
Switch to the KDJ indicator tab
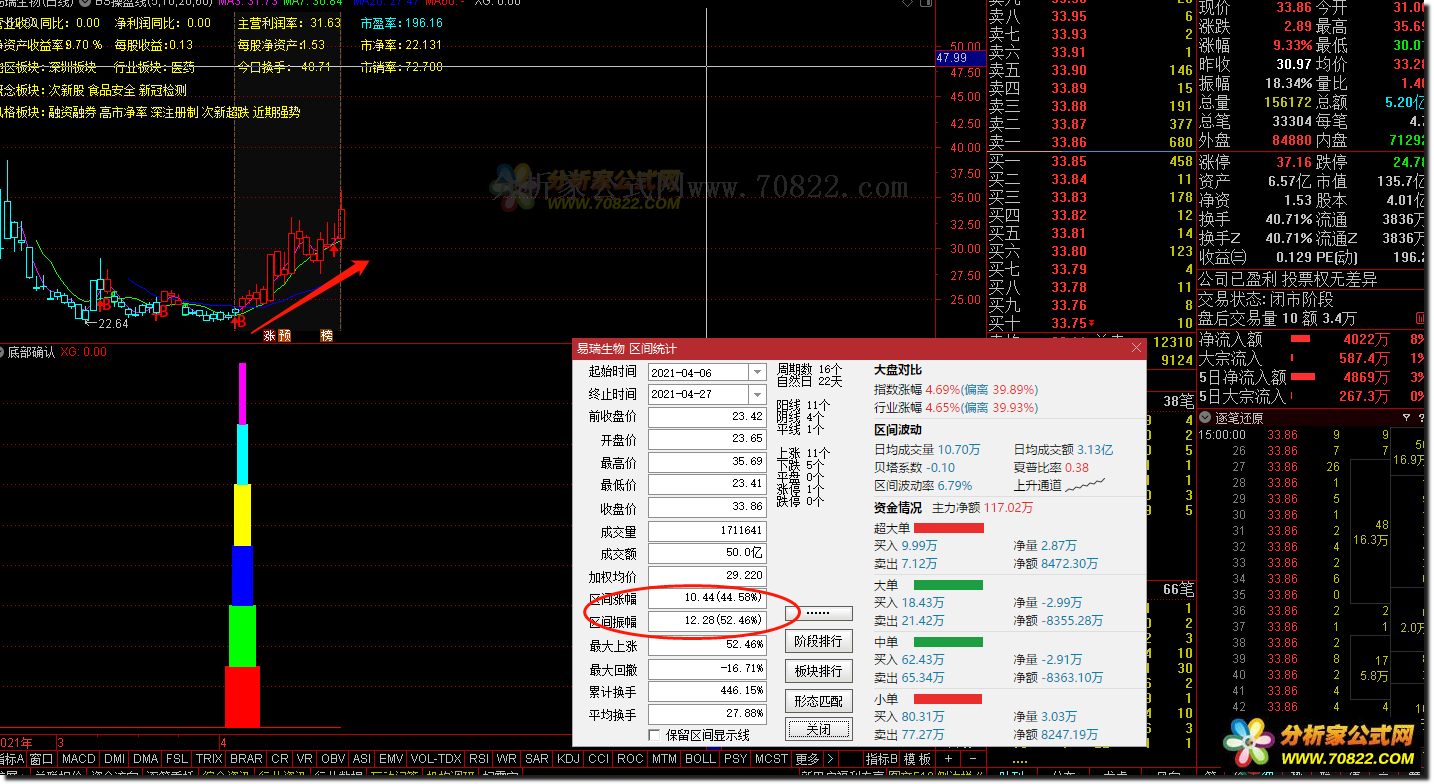tap(569, 759)
